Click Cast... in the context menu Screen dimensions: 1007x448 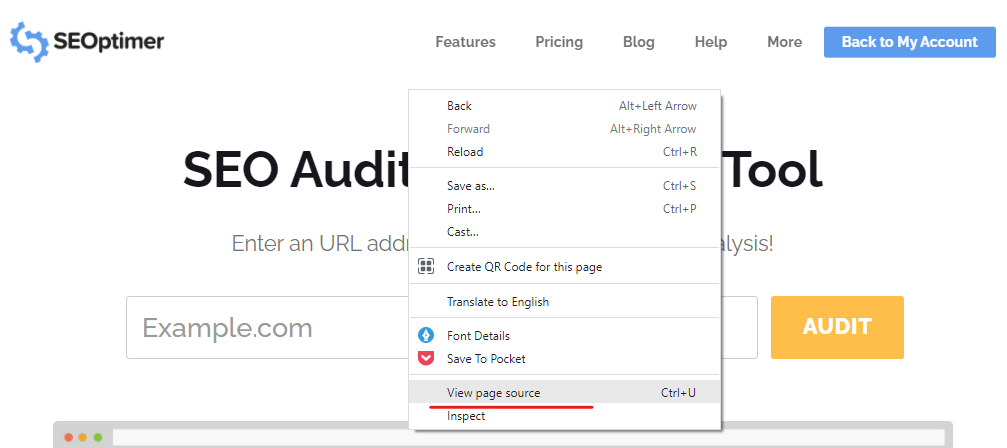pyautogui.click(x=462, y=232)
